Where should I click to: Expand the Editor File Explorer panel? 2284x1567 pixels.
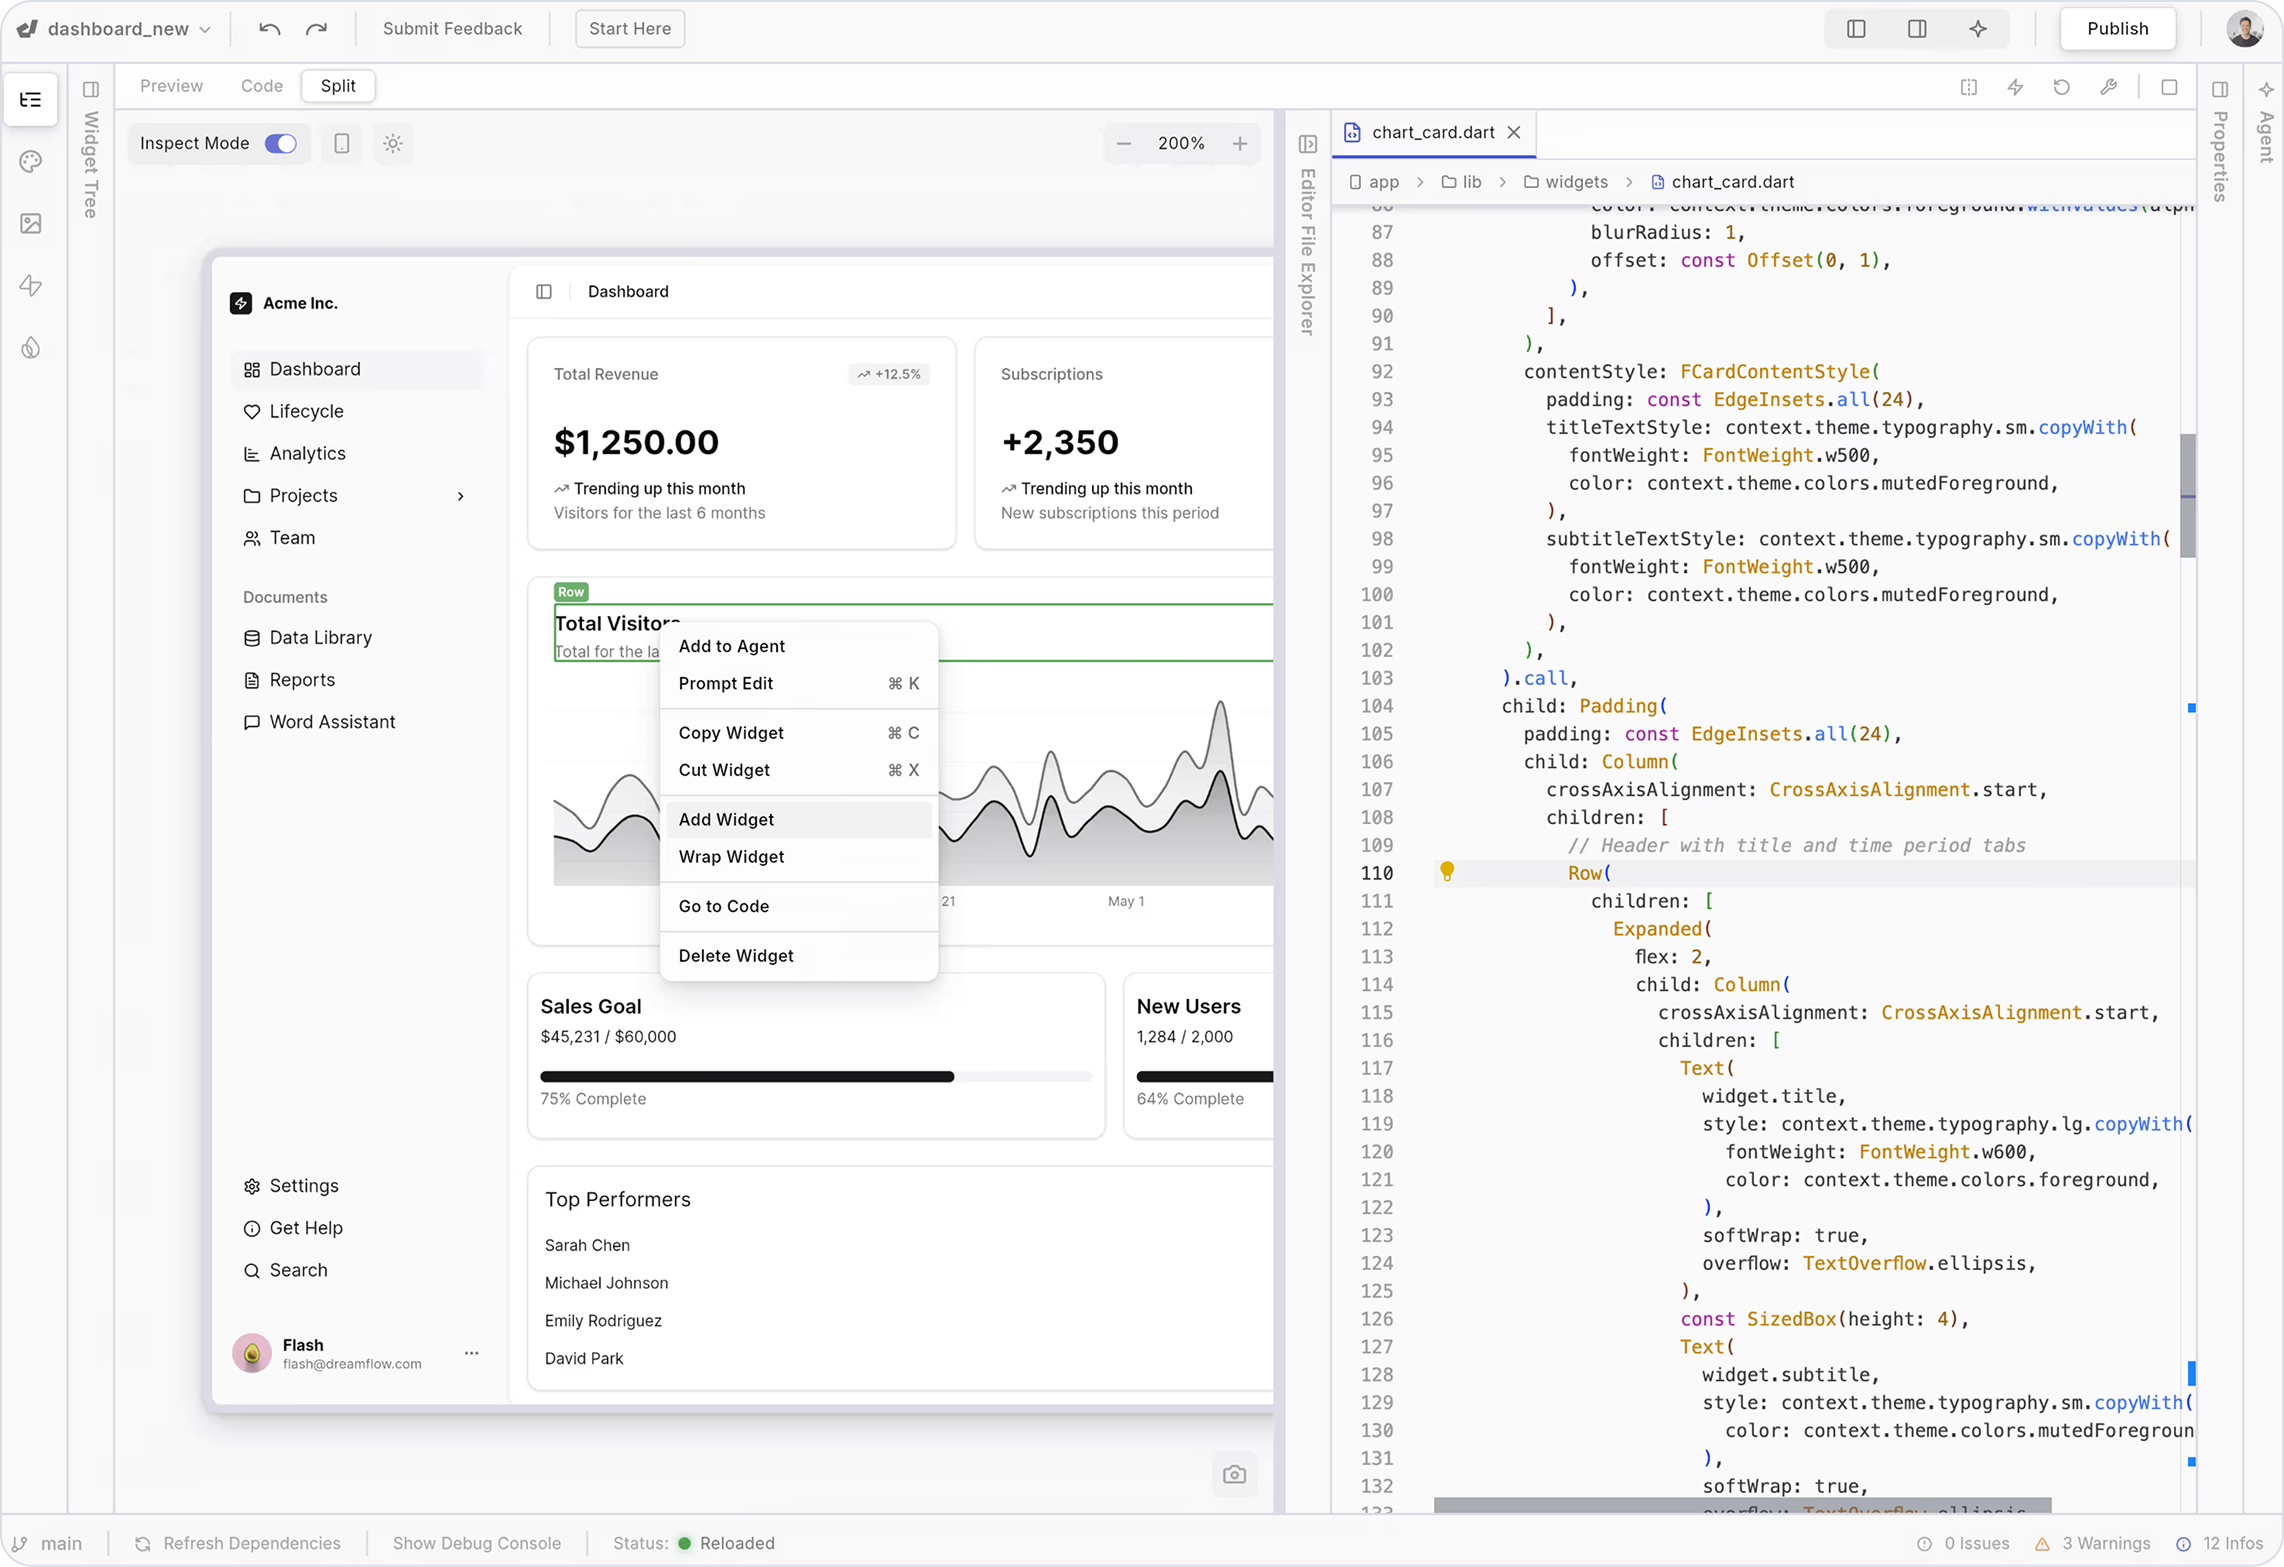point(1307,145)
